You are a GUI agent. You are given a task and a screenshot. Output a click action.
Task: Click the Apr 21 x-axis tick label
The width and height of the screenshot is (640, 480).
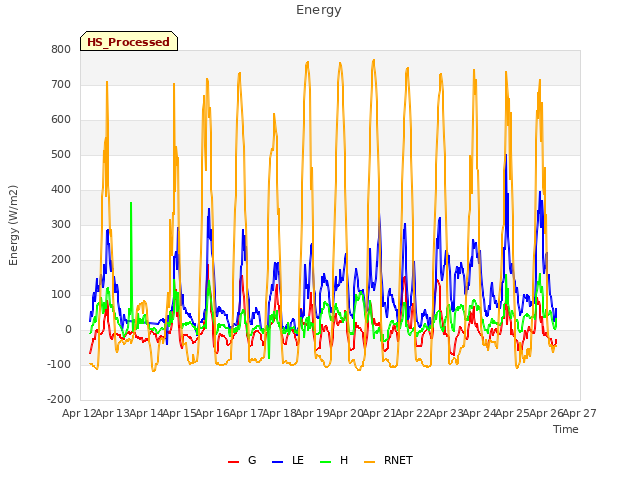point(379,413)
